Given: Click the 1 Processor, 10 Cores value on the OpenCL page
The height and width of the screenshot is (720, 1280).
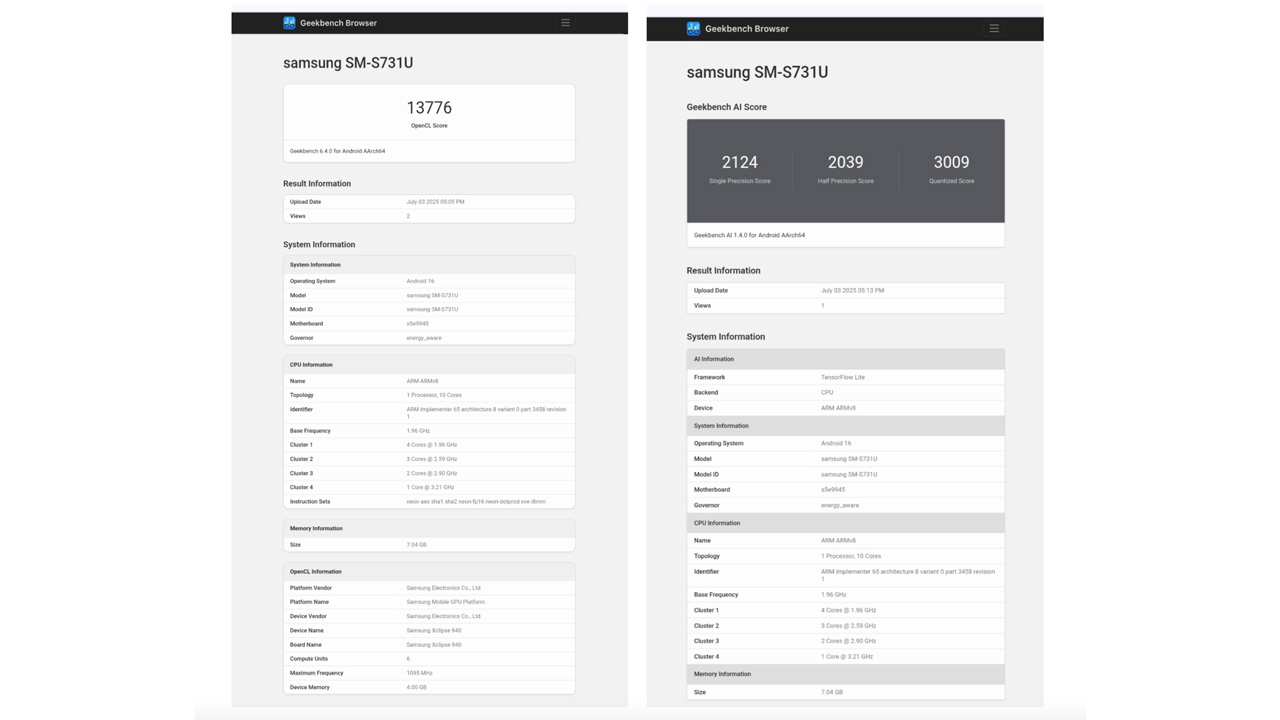Looking at the screenshot, I should coord(434,395).
